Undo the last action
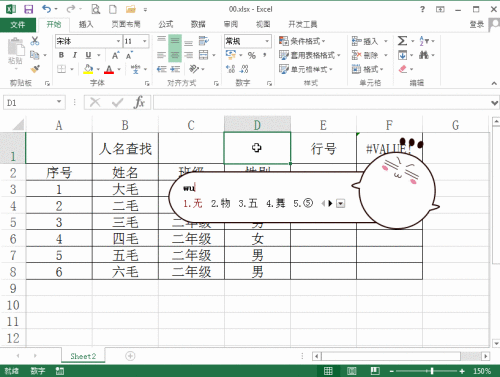The height and width of the screenshot is (377, 500). pyautogui.click(x=47, y=9)
